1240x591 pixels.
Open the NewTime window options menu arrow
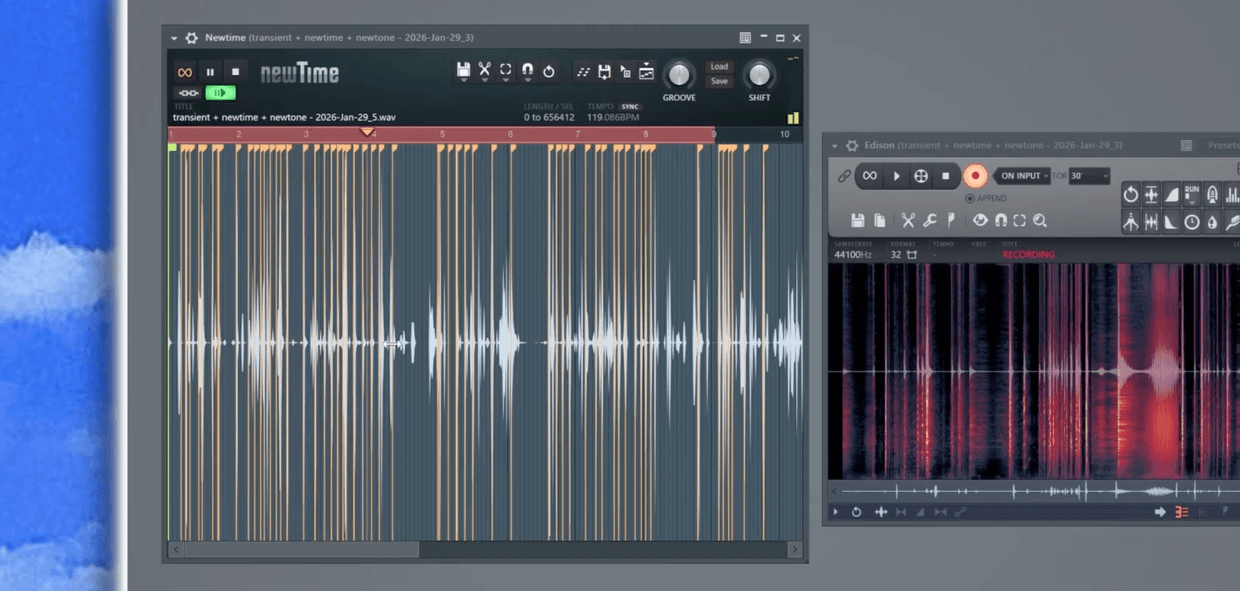click(x=172, y=37)
